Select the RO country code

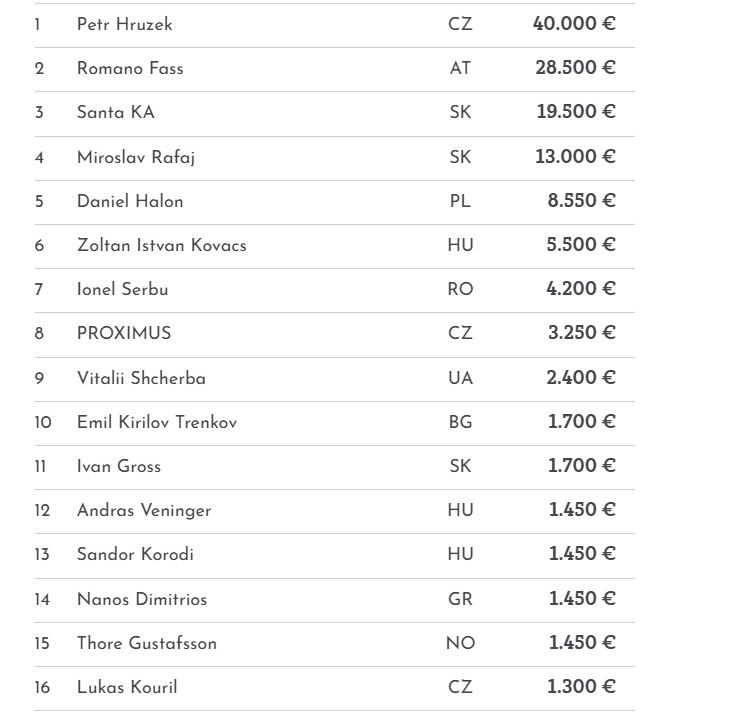(x=460, y=289)
